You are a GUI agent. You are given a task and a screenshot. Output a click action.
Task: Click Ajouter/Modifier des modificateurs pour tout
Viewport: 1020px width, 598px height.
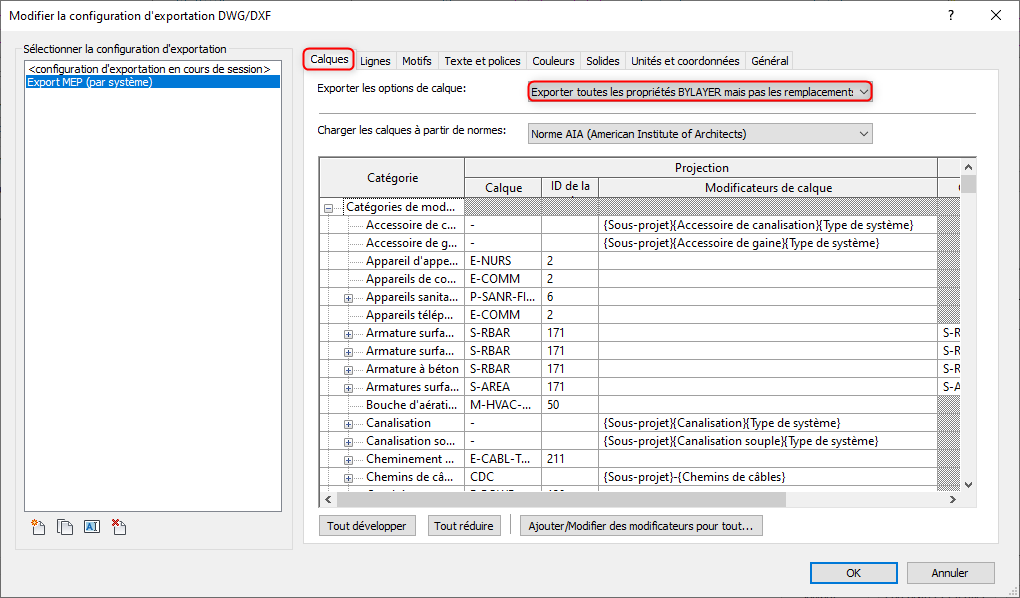(641, 526)
